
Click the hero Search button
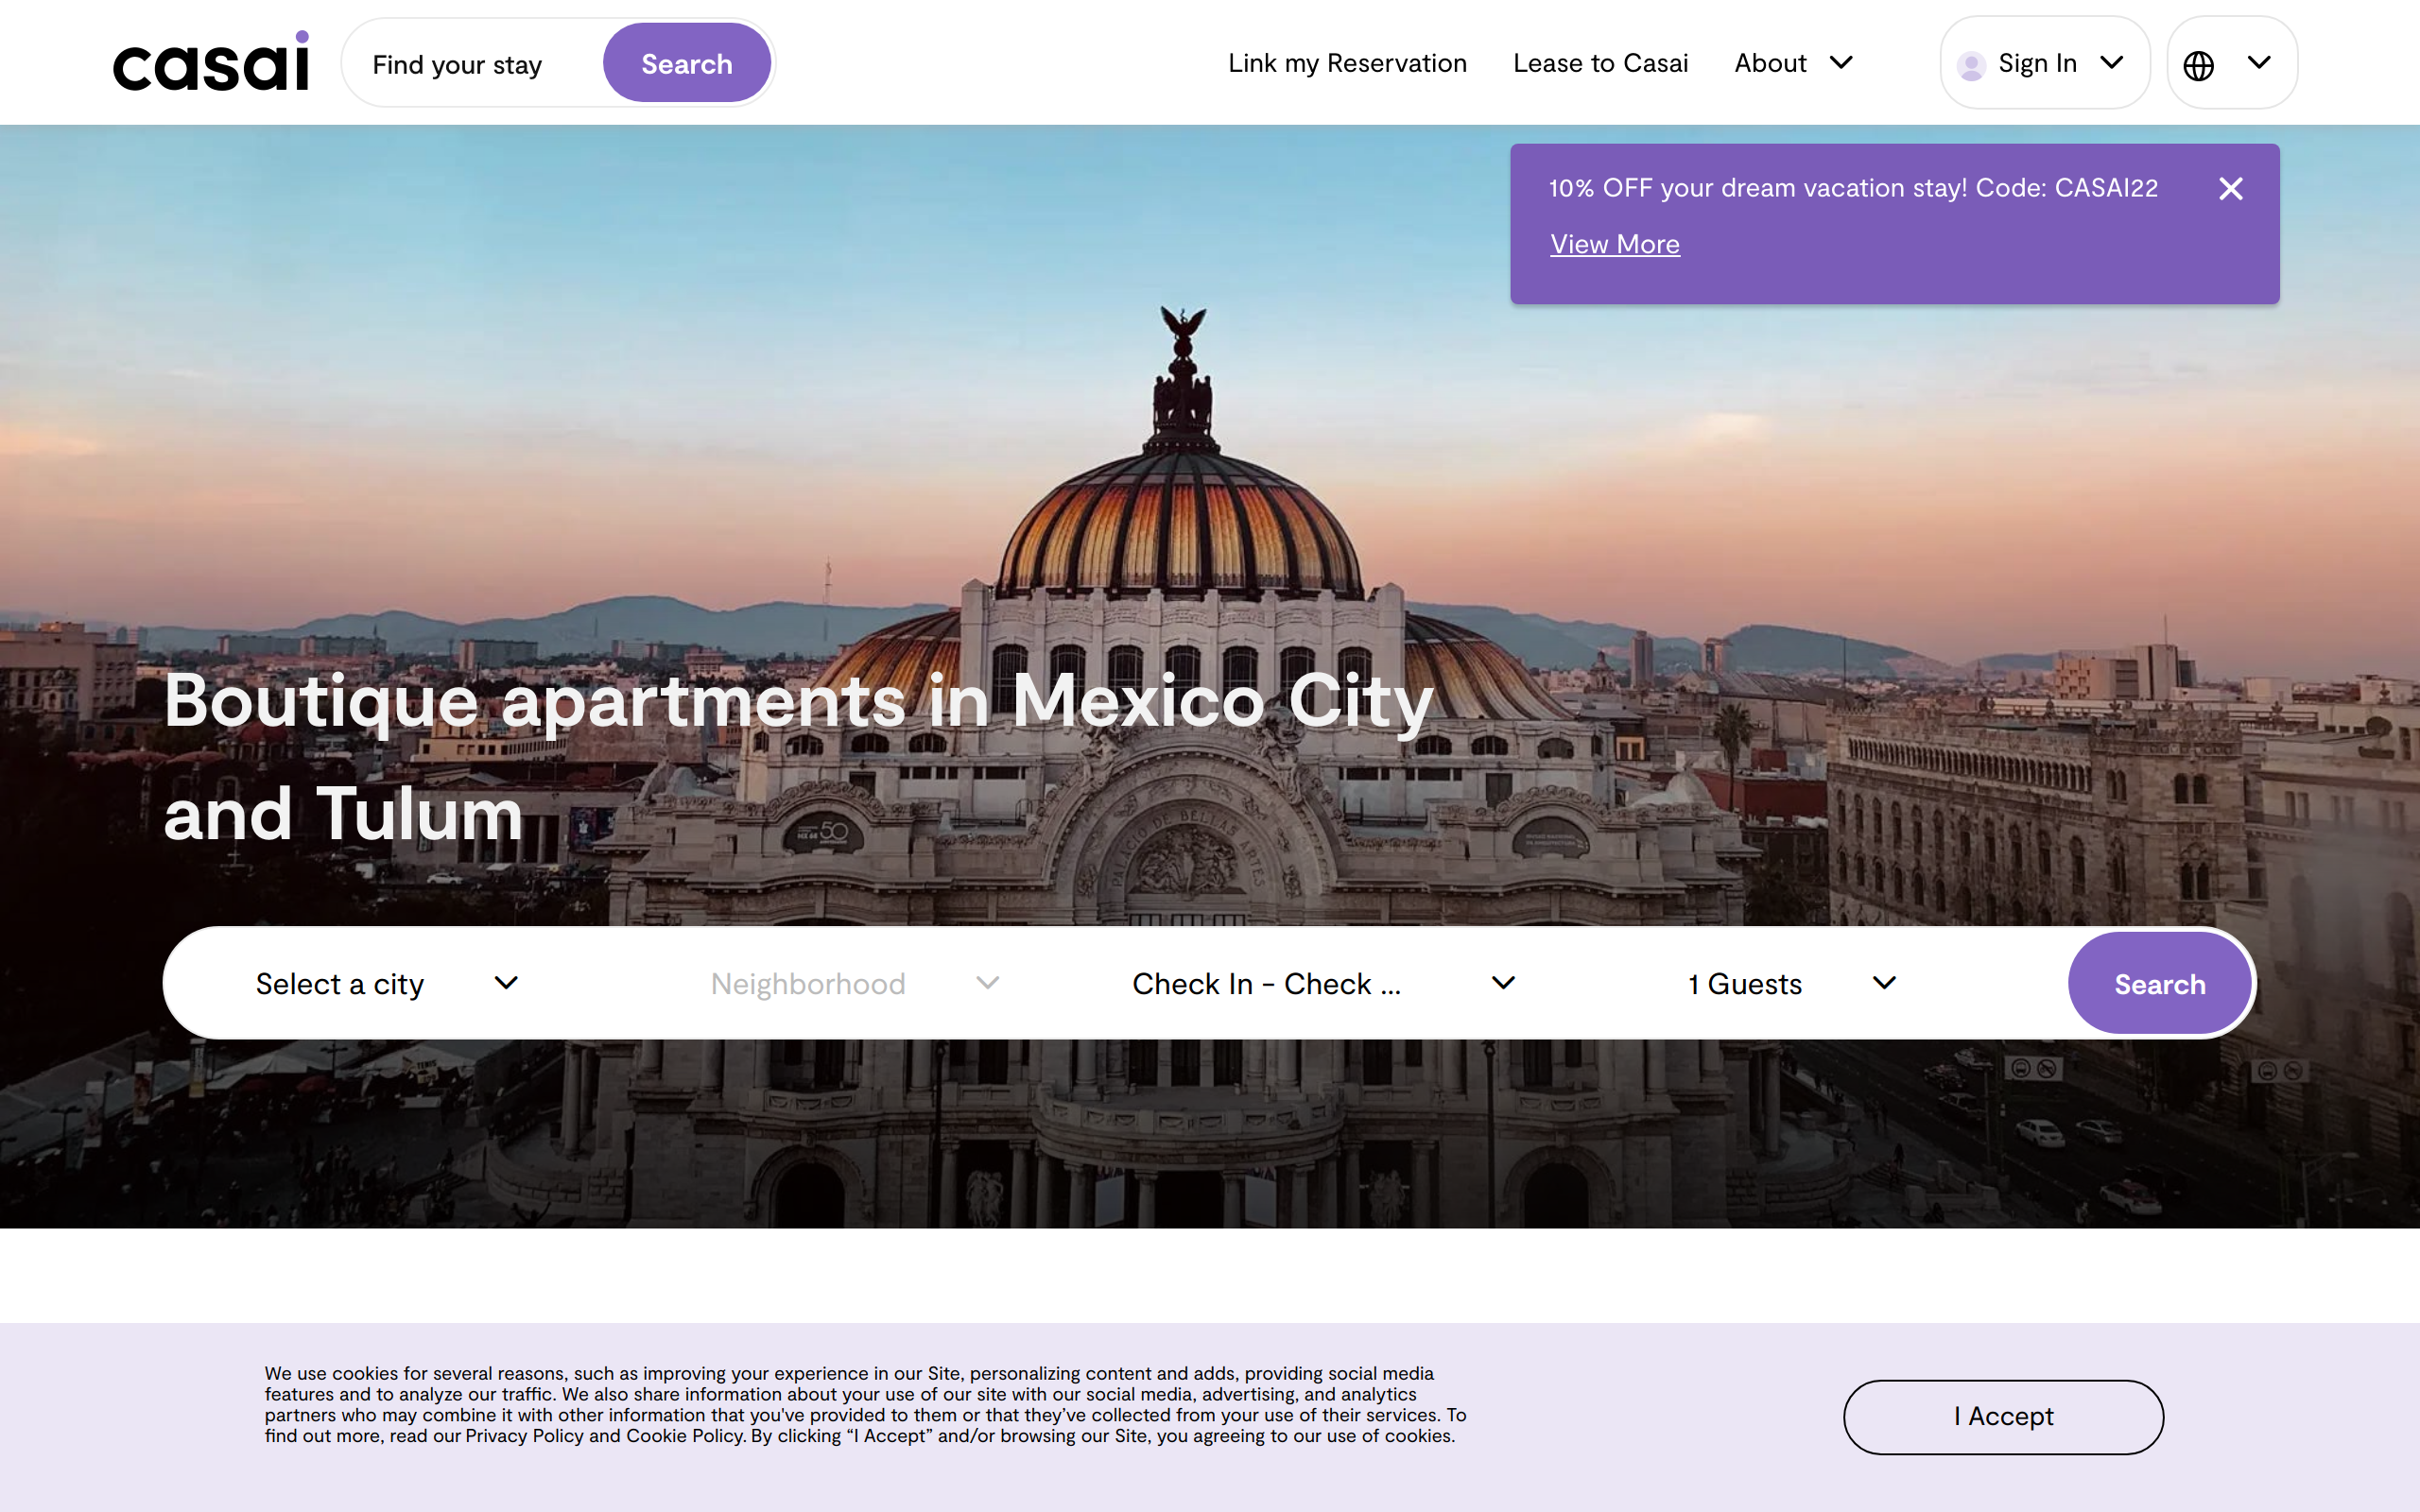click(x=2159, y=983)
